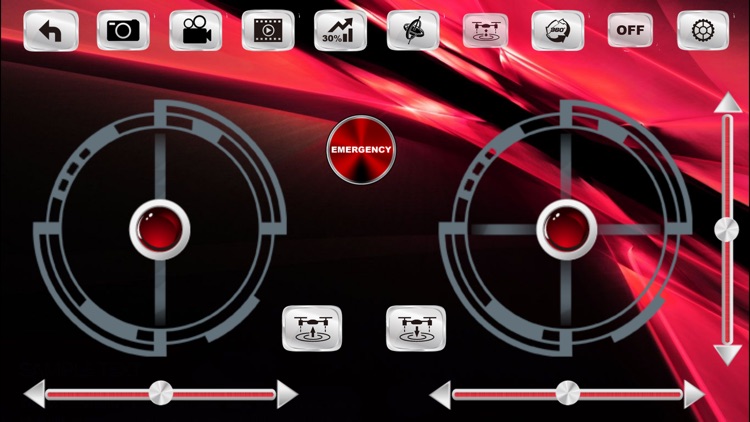Toggle the OFF controls button
The image size is (750, 422).
click(630, 30)
